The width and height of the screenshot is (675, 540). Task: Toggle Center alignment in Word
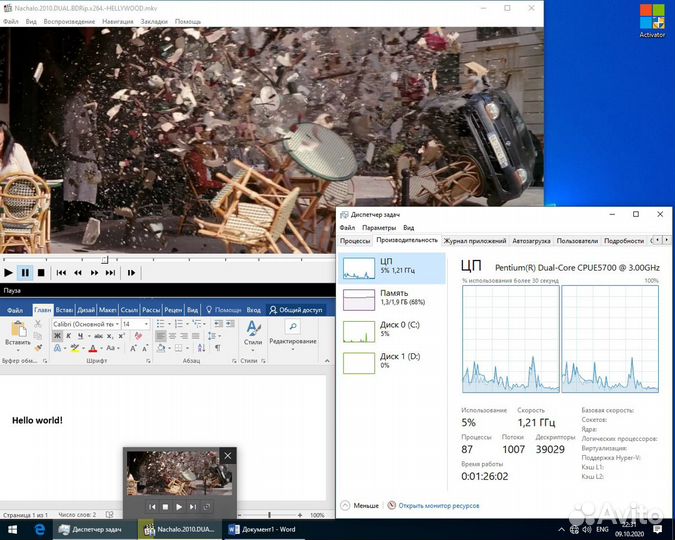click(172, 336)
